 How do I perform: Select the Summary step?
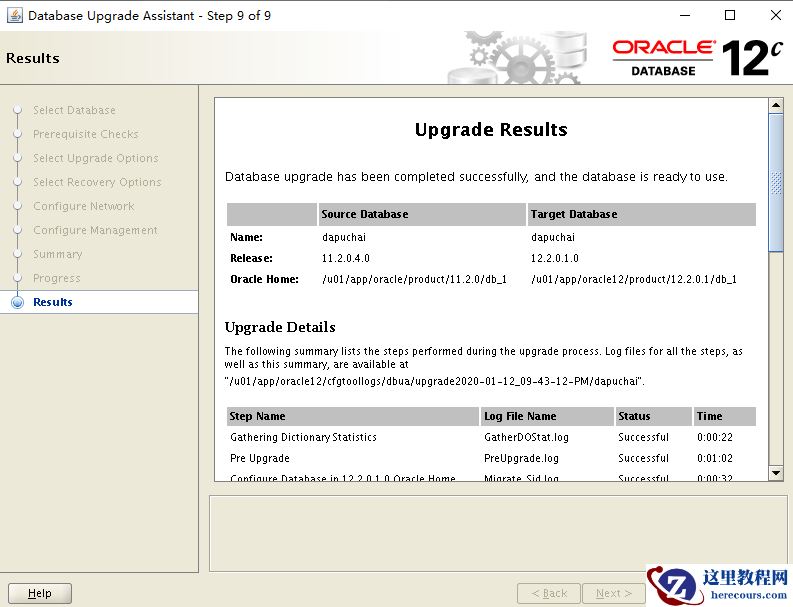tap(57, 254)
